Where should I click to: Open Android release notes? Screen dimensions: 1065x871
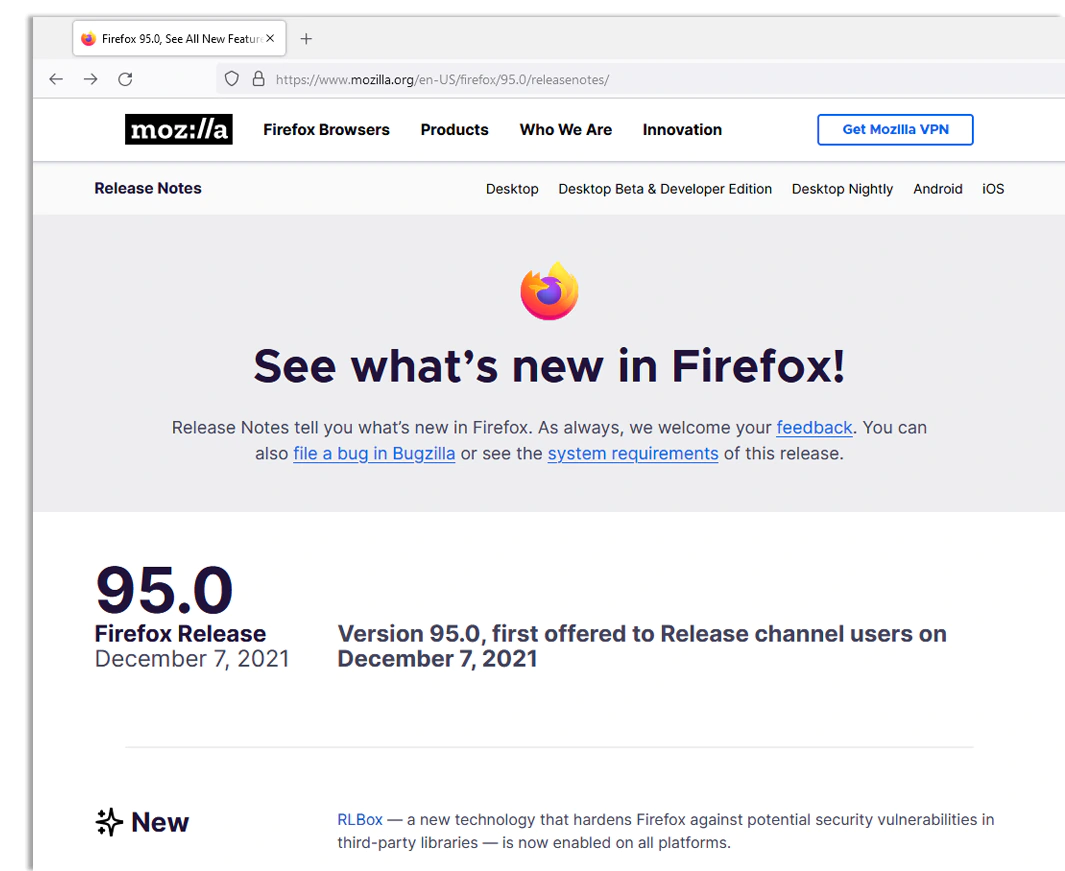937,189
